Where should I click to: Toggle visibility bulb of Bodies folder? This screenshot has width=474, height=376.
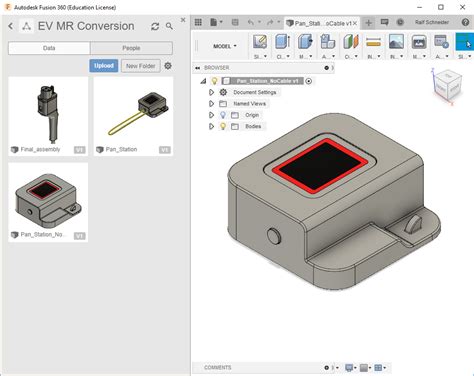tap(223, 126)
